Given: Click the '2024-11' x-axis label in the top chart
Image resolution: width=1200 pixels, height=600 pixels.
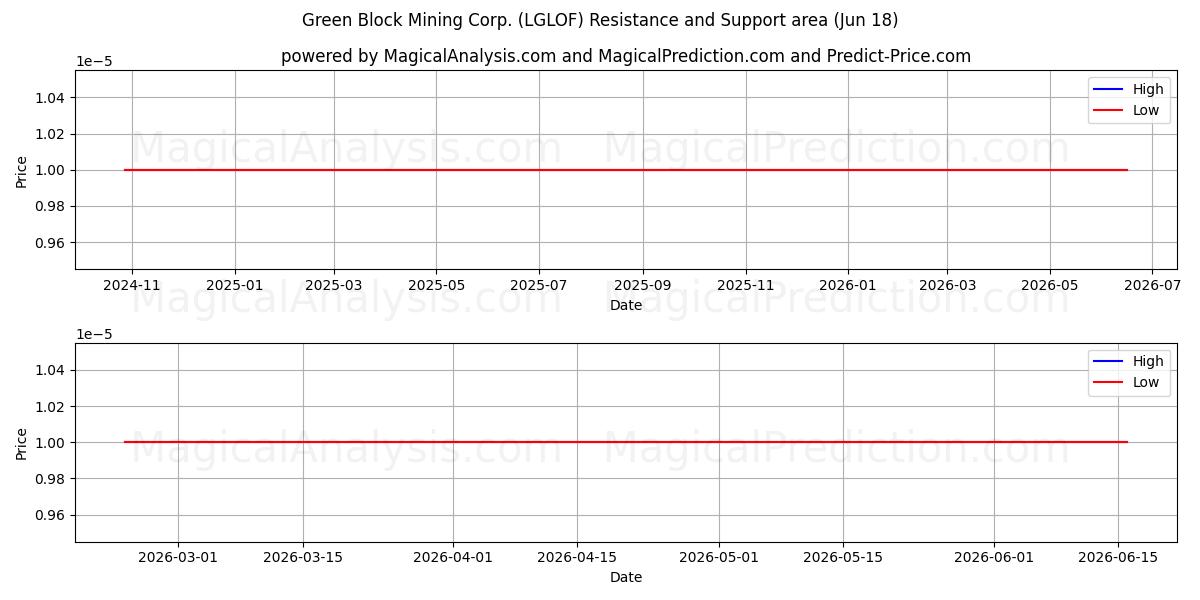Looking at the screenshot, I should coord(132,286).
